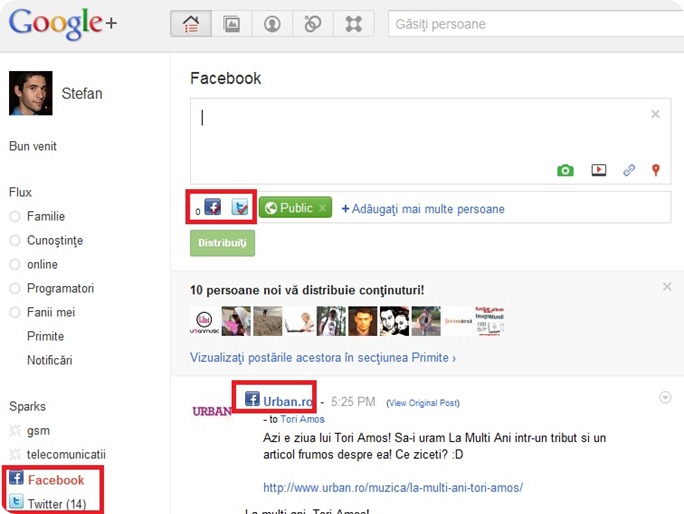Open the urban.ro la-multi-ani-tori-amos URL
The image size is (684, 514).
[x=393, y=487]
